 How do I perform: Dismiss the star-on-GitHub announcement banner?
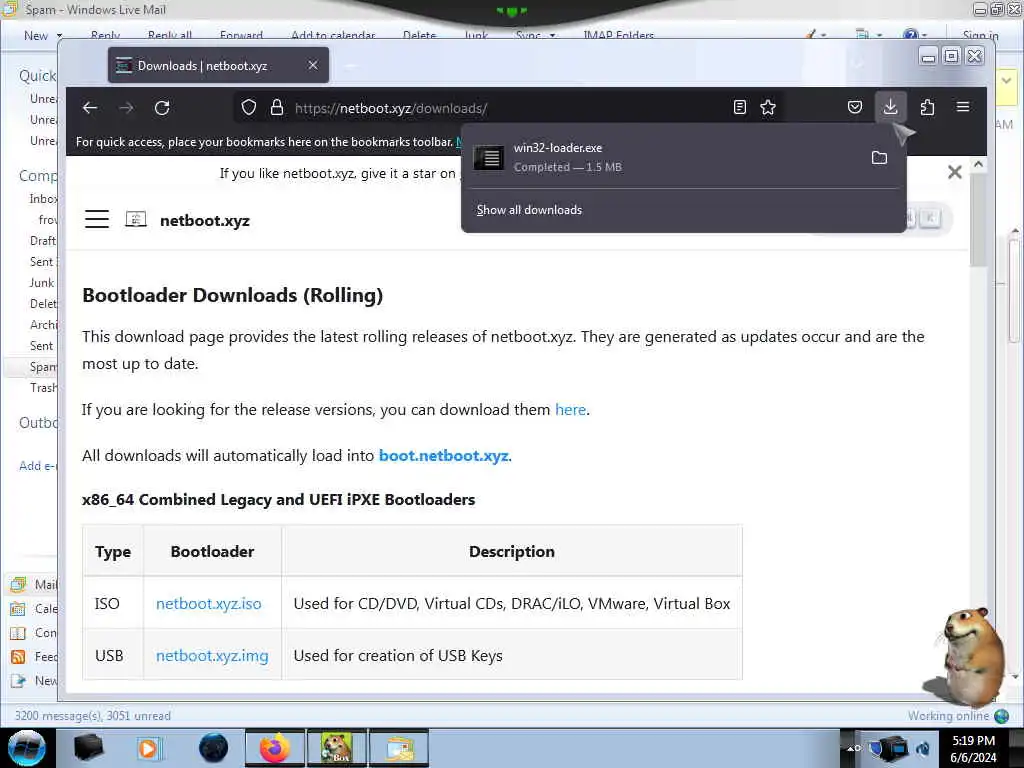point(955,172)
